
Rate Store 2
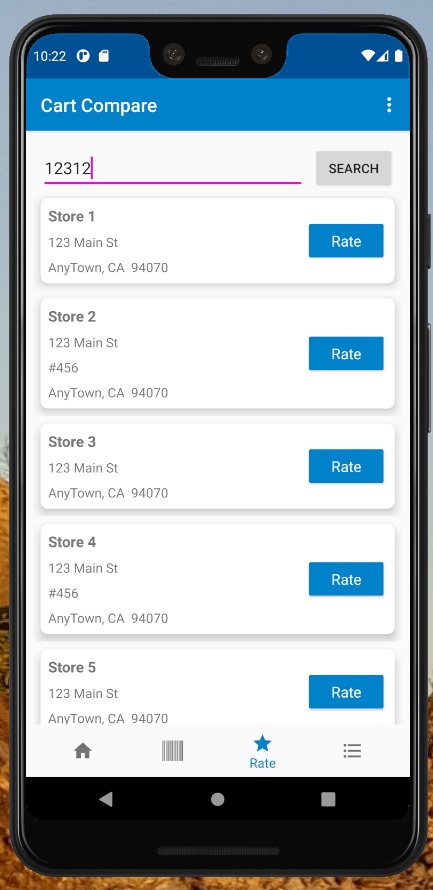(346, 354)
